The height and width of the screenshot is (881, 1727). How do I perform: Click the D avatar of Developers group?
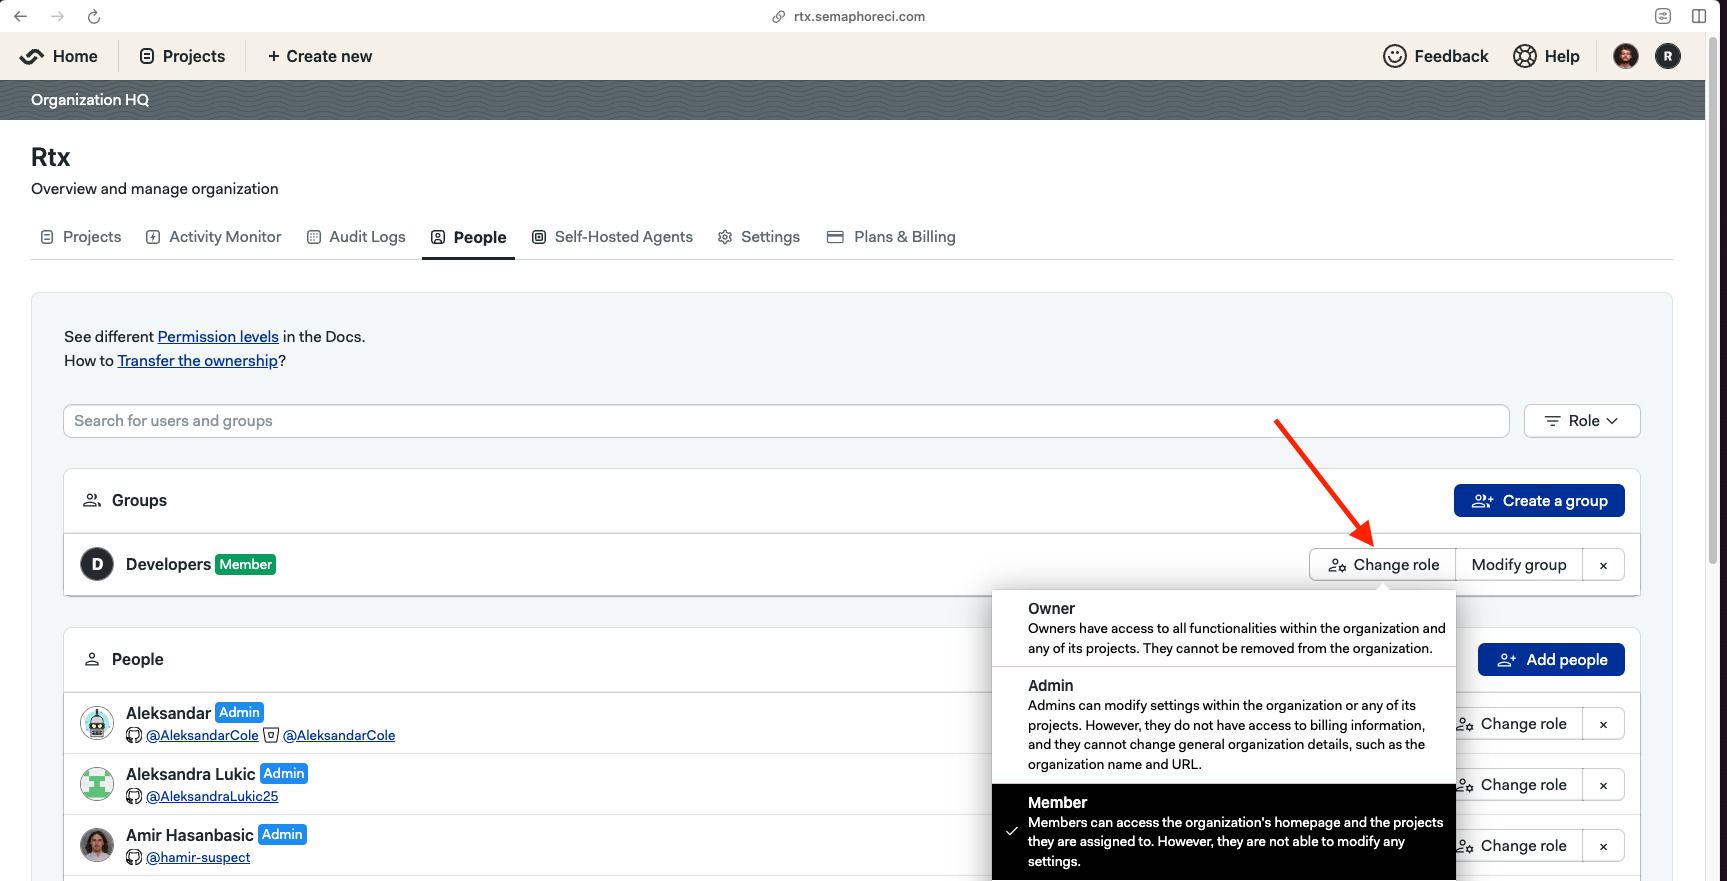[97, 564]
